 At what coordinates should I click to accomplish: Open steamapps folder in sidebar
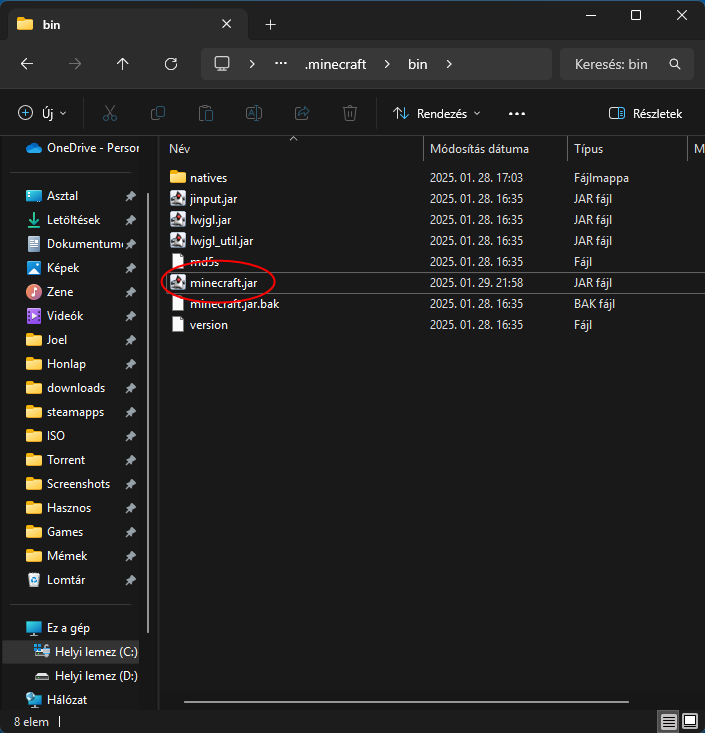[x=65, y=412]
